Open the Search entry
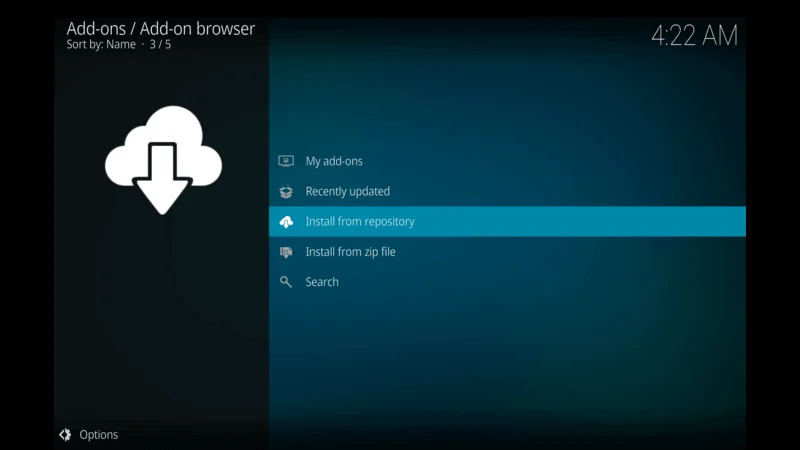This screenshot has height=450, width=800. [x=507, y=282]
